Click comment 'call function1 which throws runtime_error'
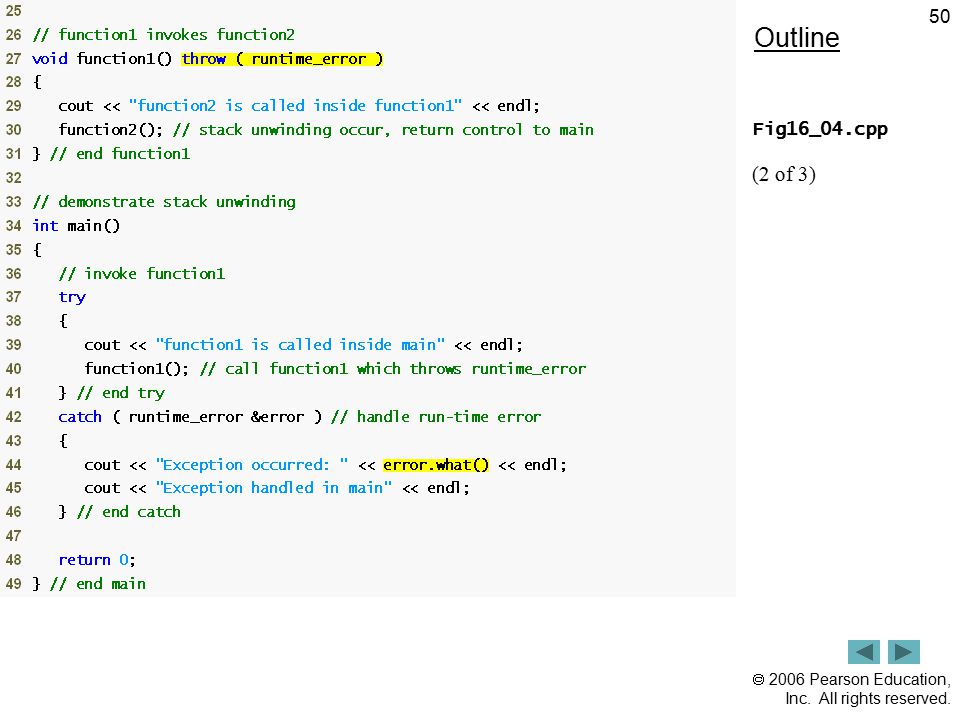Viewport: 960px width, 720px height. [393, 369]
